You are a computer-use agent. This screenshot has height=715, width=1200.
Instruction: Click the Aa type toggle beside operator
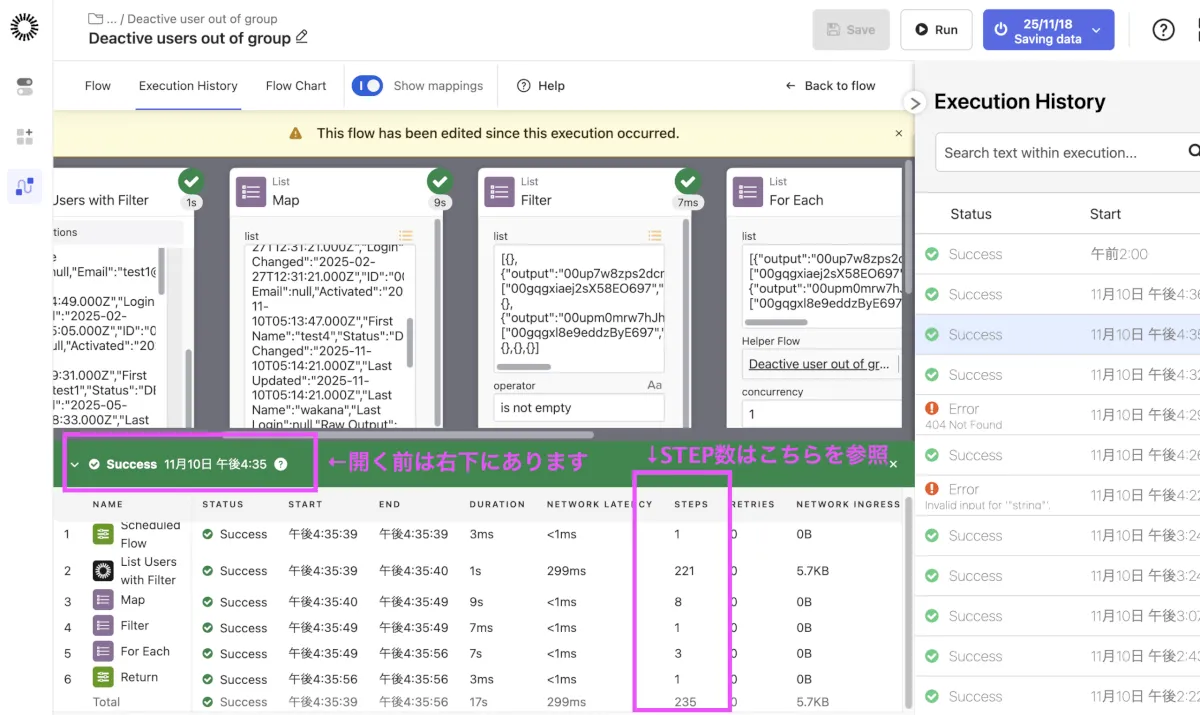point(655,385)
